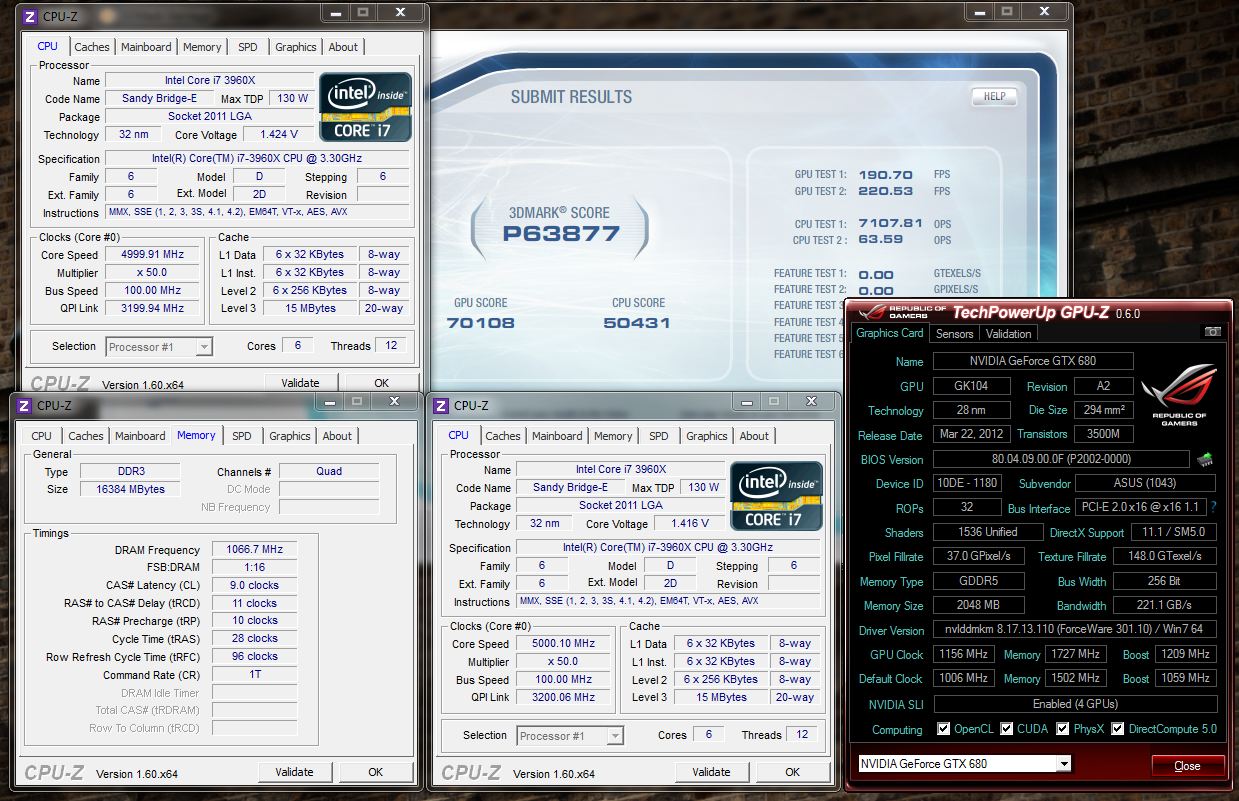Save BIOS using the chip icon

(x=1205, y=460)
